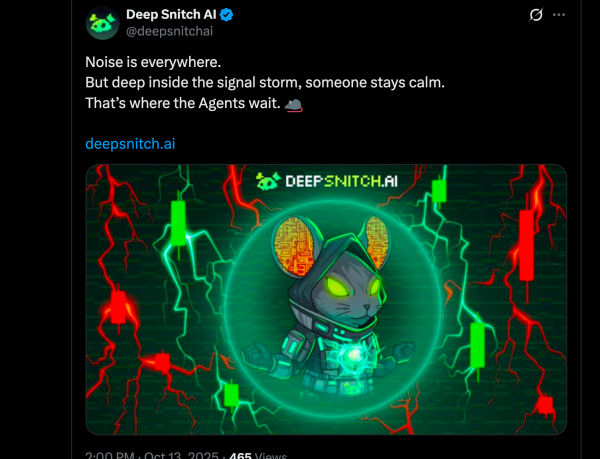Open the @deepsnitchai handle link
Screen dimensions: 600x459
(x=170, y=31)
